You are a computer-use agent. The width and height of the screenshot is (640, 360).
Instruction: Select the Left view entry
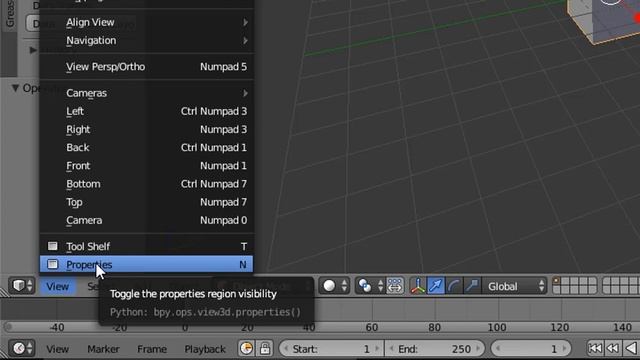pyautogui.click(x=146, y=111)
